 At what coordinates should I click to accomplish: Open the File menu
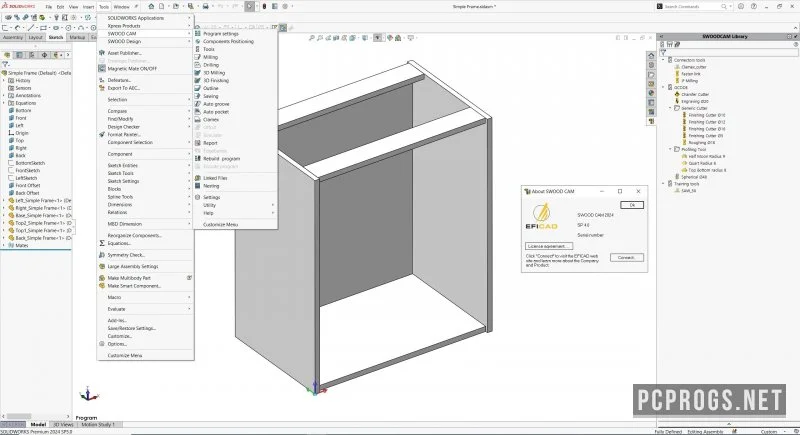tap(48, 7)
